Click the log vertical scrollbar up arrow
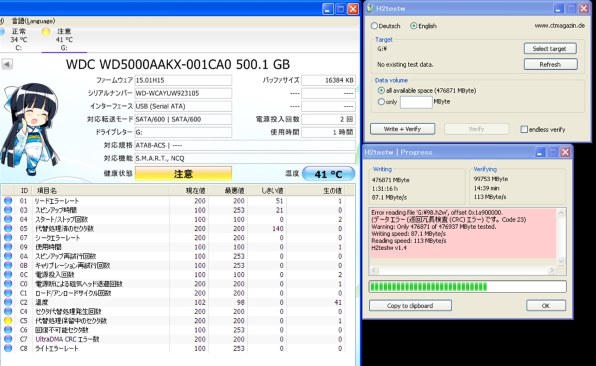 click(561, 212)
